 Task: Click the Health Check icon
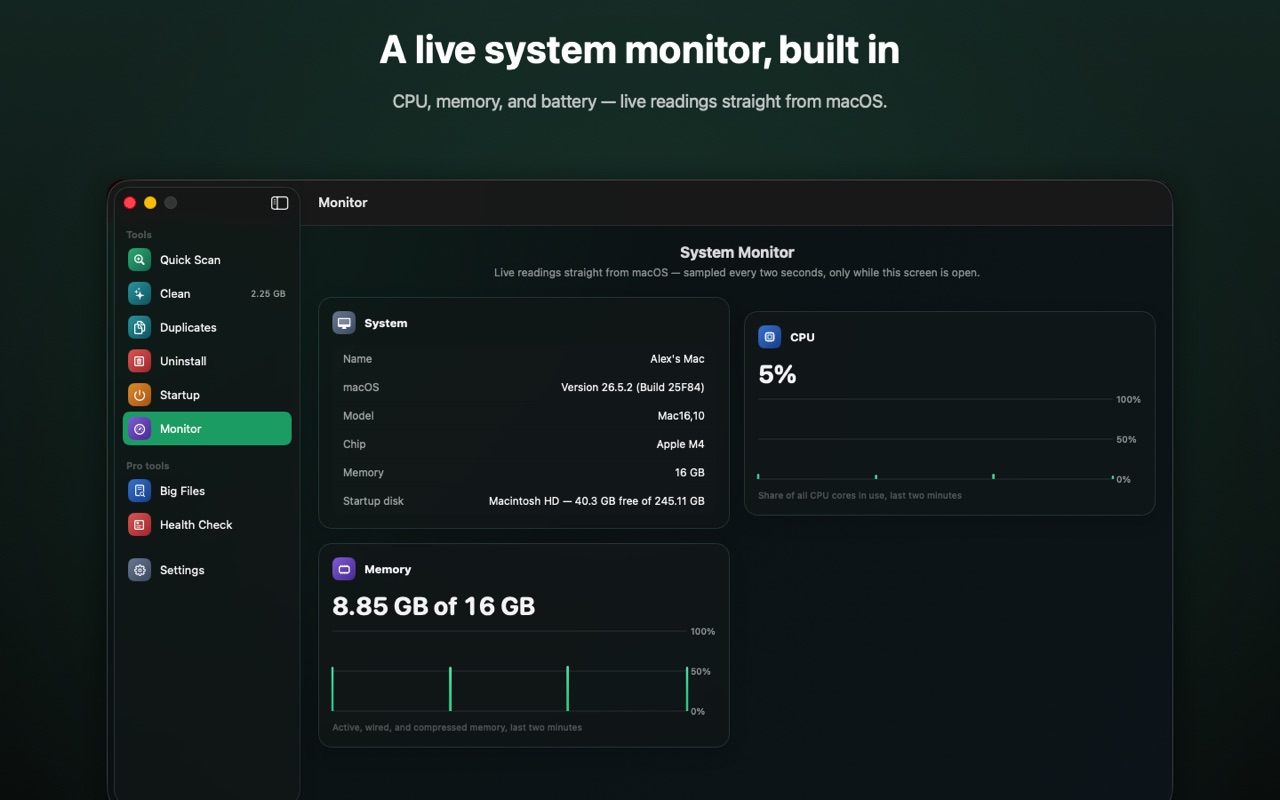point(139,525)
